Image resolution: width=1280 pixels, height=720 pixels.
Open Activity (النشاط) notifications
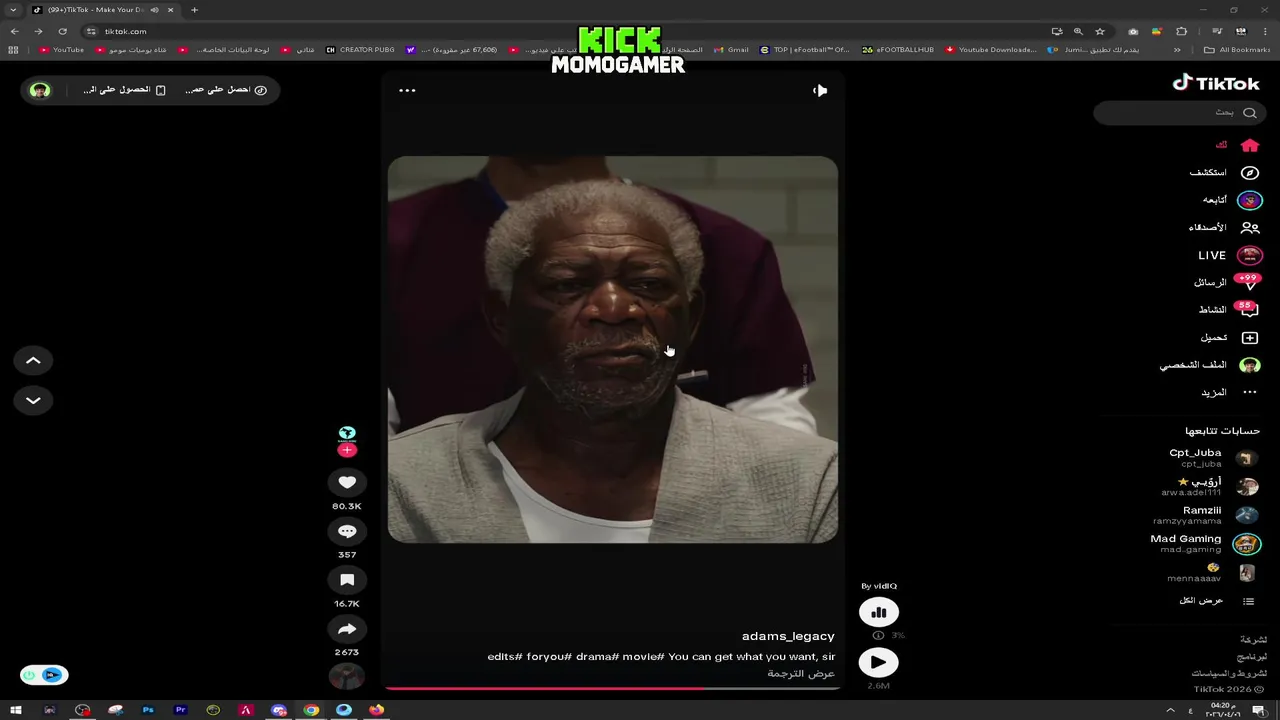click(1229, 310)
